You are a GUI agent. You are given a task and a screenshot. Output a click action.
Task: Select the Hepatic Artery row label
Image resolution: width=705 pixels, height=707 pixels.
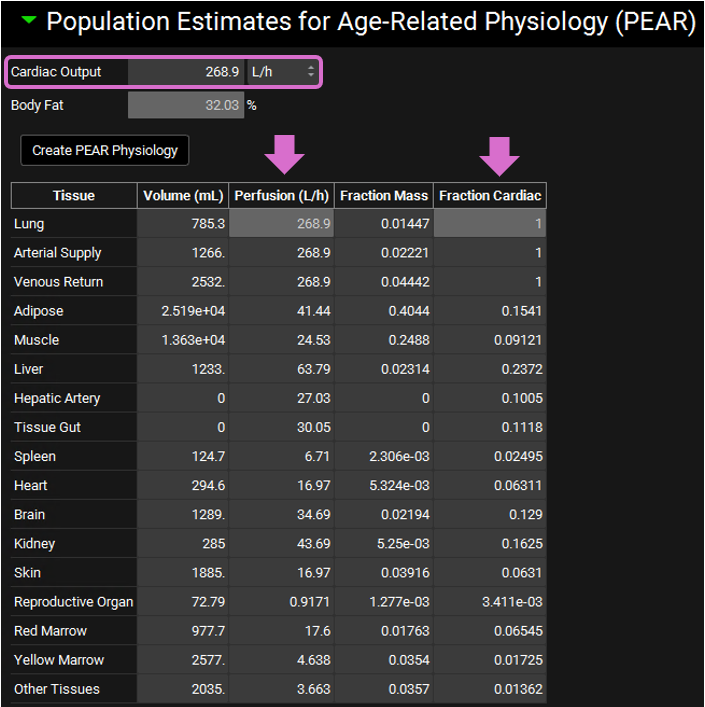(x=74, y=398)
